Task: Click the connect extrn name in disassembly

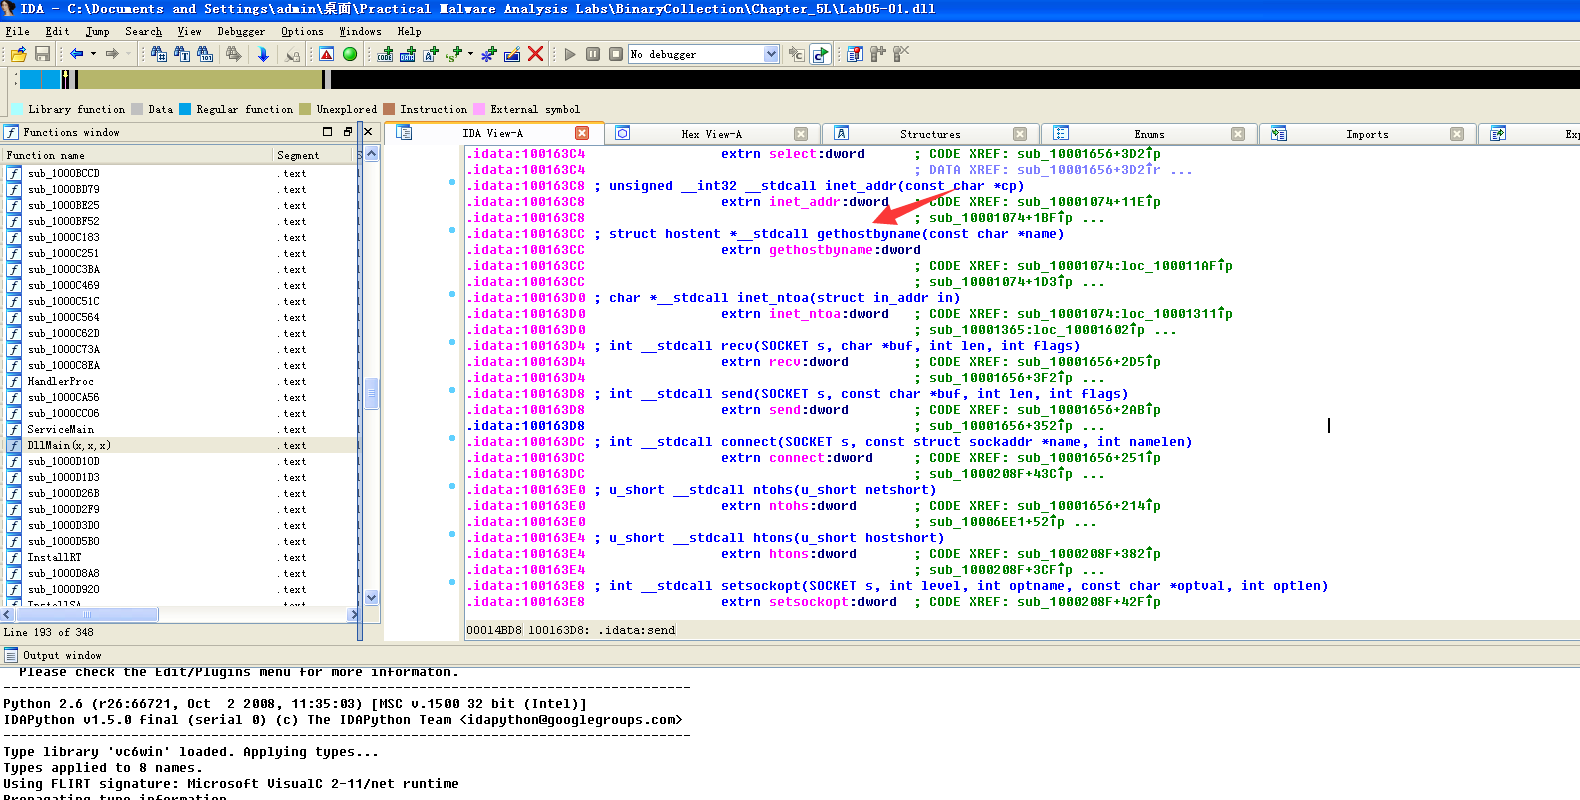Action: click(x=797, y=458)
